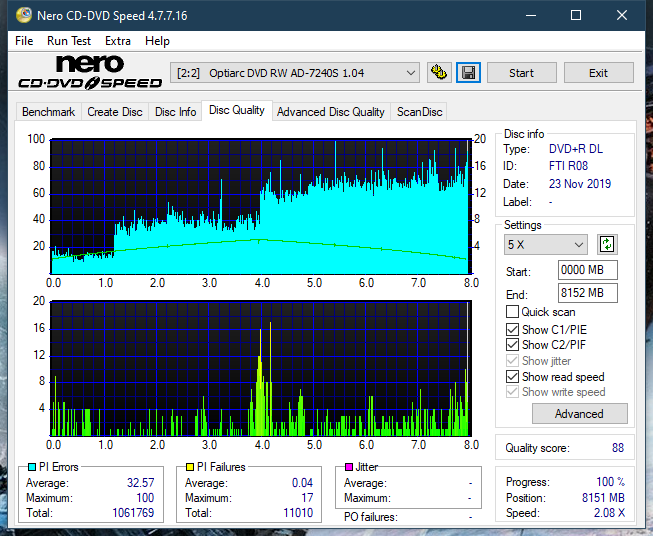Viewport: 653px width, 536px height.
Task: Click the disc ID text FTI R08
Action: coord(568,166)
